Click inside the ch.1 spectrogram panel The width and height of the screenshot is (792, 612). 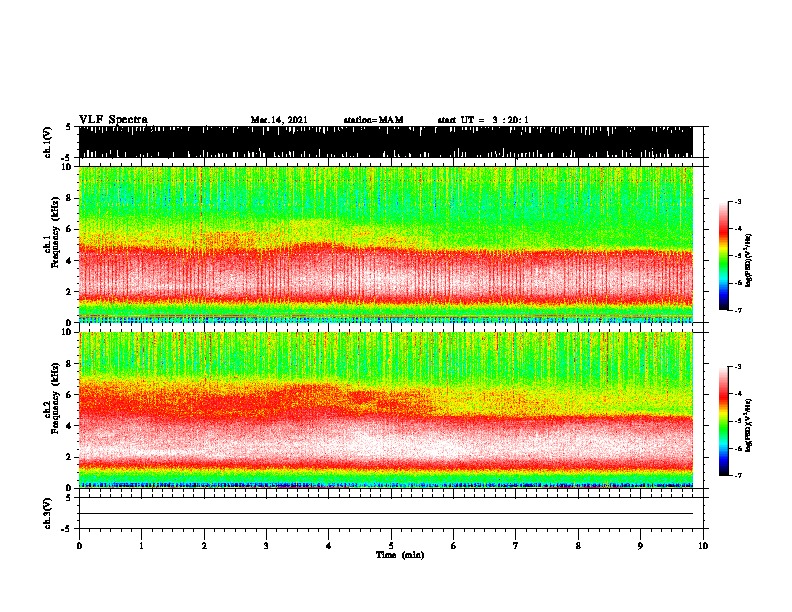(386, 244)
